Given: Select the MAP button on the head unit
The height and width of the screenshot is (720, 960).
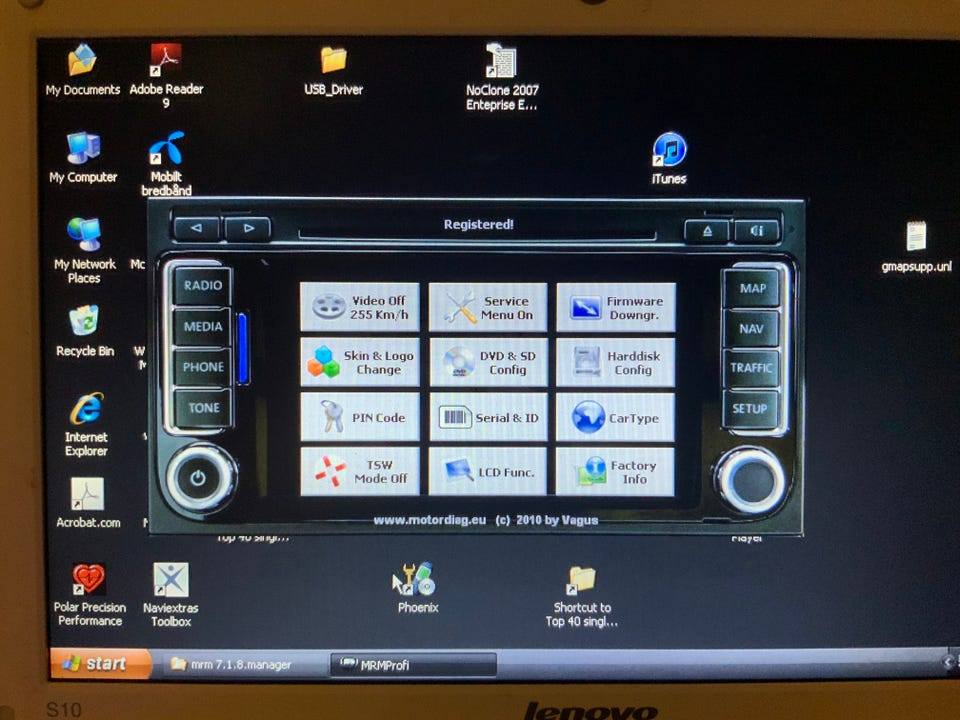Looking at the screenshot, I should tap(752, 288).
